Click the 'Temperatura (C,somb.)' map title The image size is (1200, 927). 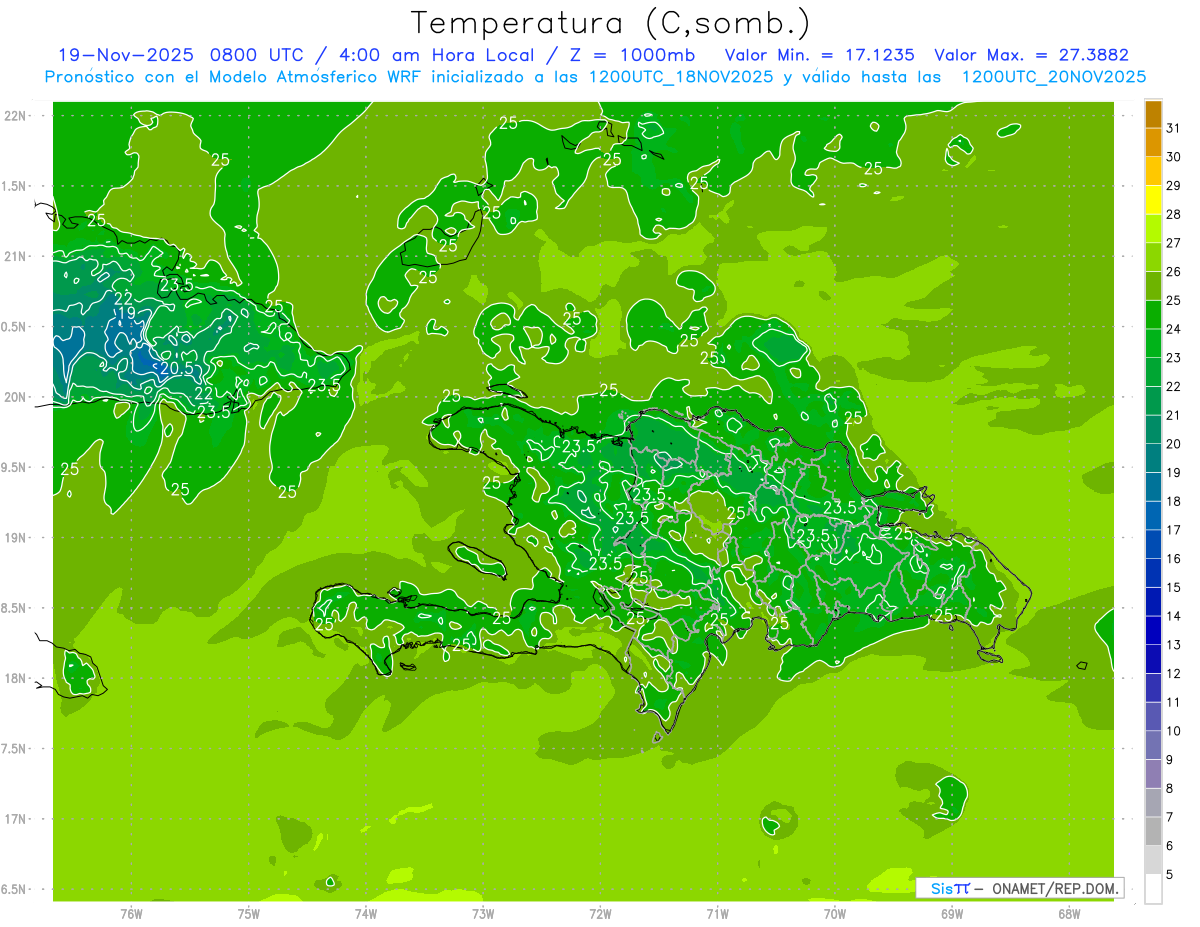[610, 23]
